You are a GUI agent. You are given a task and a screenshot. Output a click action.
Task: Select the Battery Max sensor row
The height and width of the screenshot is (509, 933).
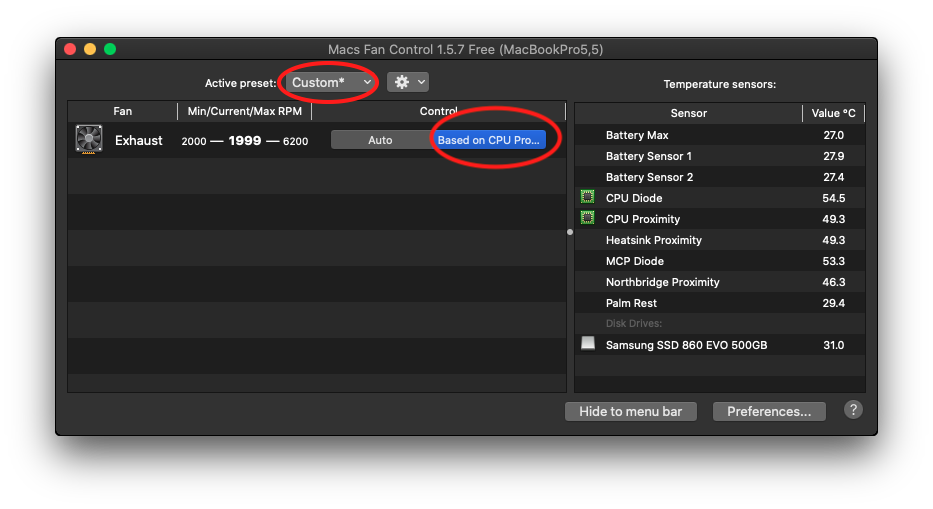coord(720,135)
